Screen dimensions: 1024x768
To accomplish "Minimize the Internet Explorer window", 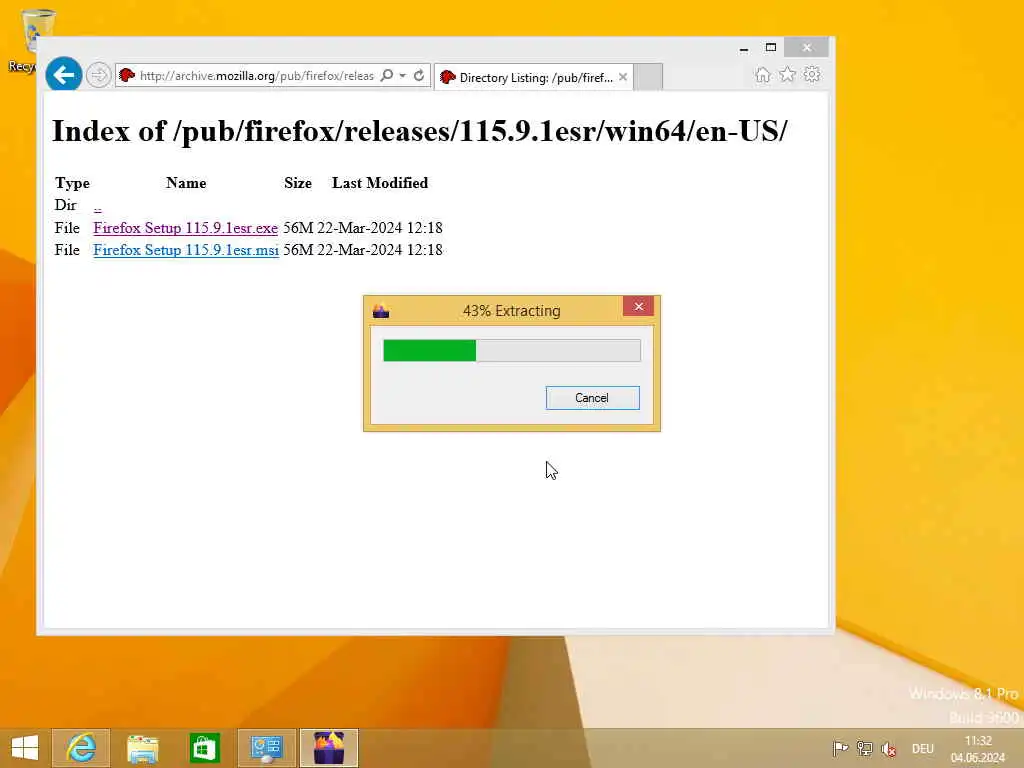I will 744,48.
